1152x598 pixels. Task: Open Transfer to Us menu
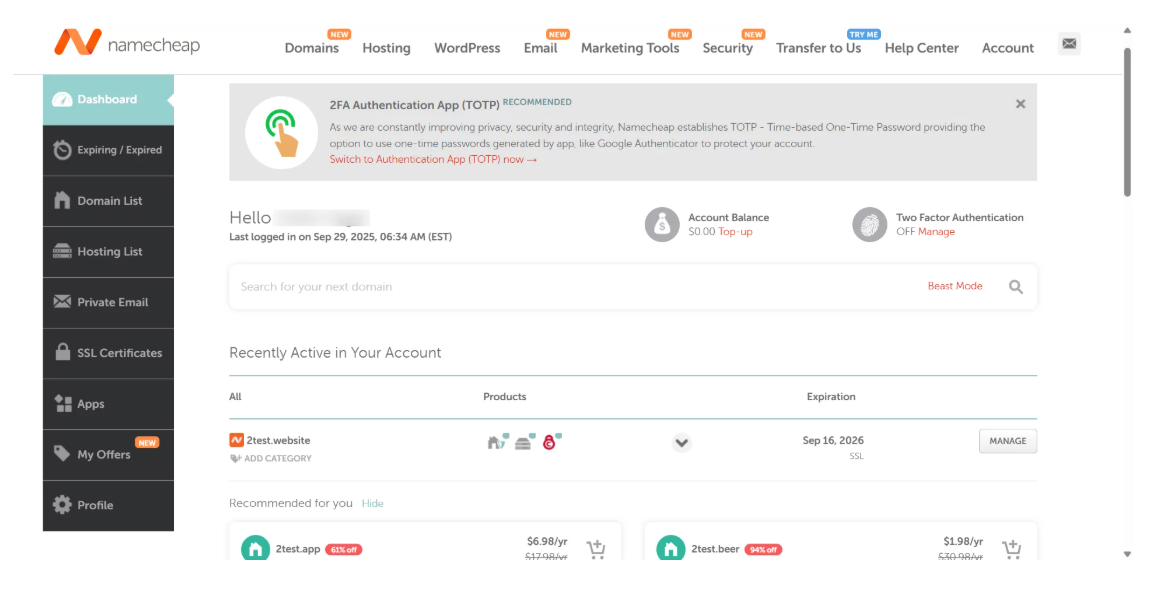818,48
